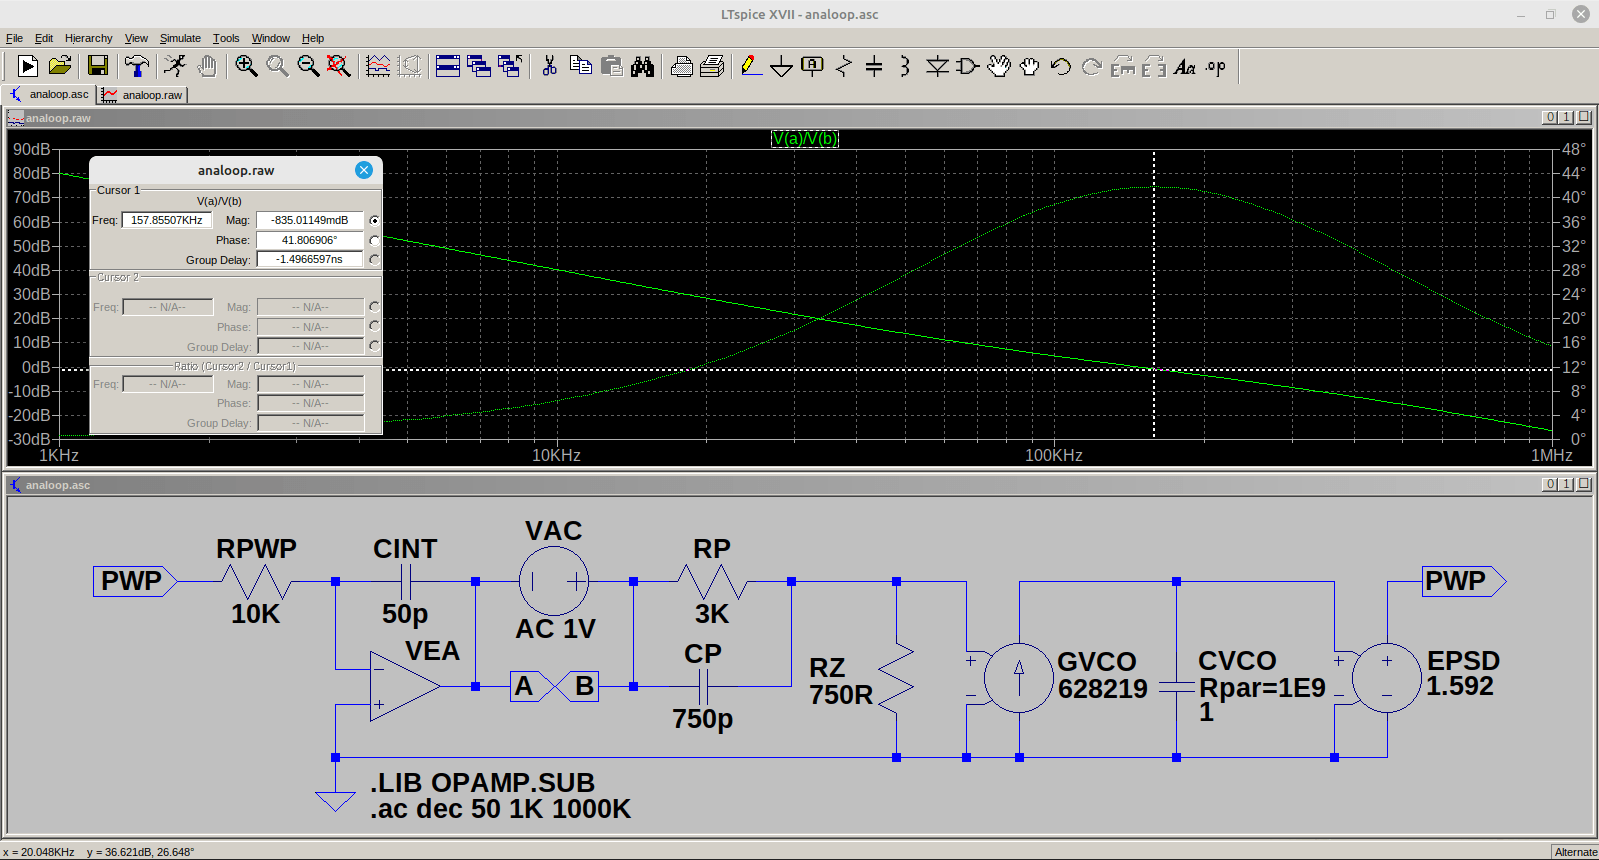The image size is (1599, 860).
Task: Switch to the analoop.asc tab
Action: pyautogui.click(x=50, y=94)
